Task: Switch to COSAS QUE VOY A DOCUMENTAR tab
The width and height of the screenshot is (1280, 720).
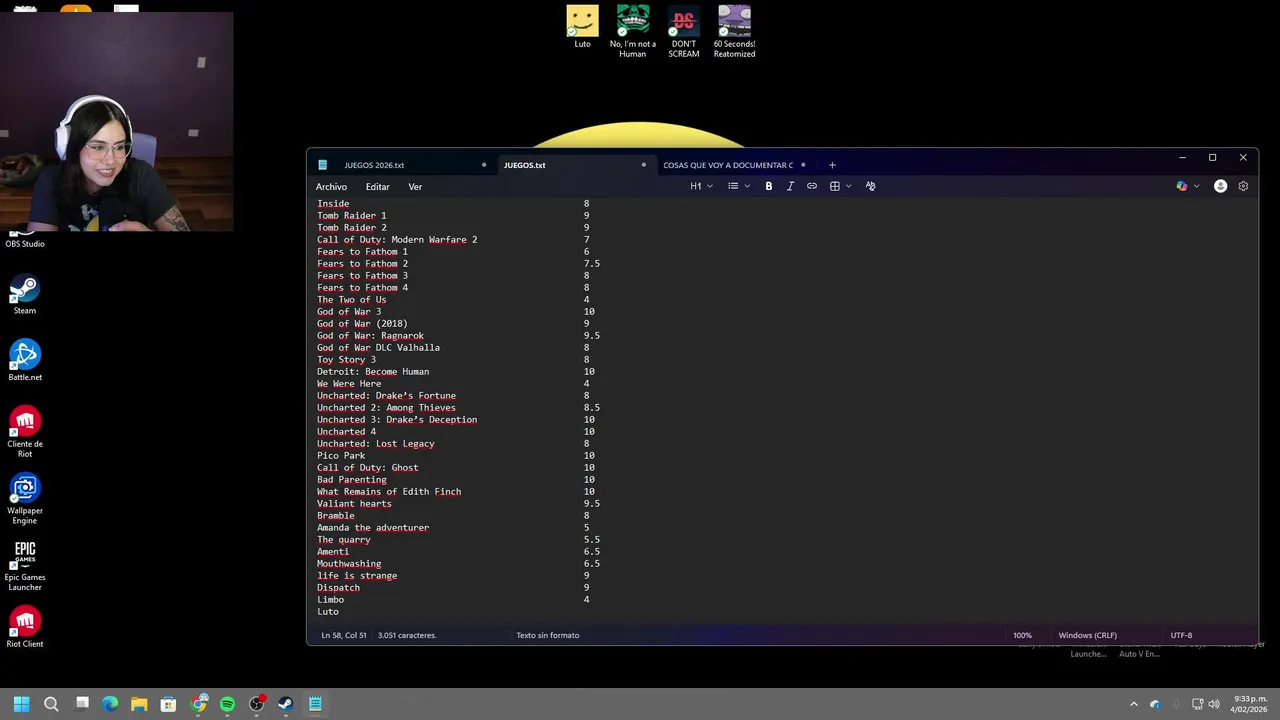Action: click(728, 165)
